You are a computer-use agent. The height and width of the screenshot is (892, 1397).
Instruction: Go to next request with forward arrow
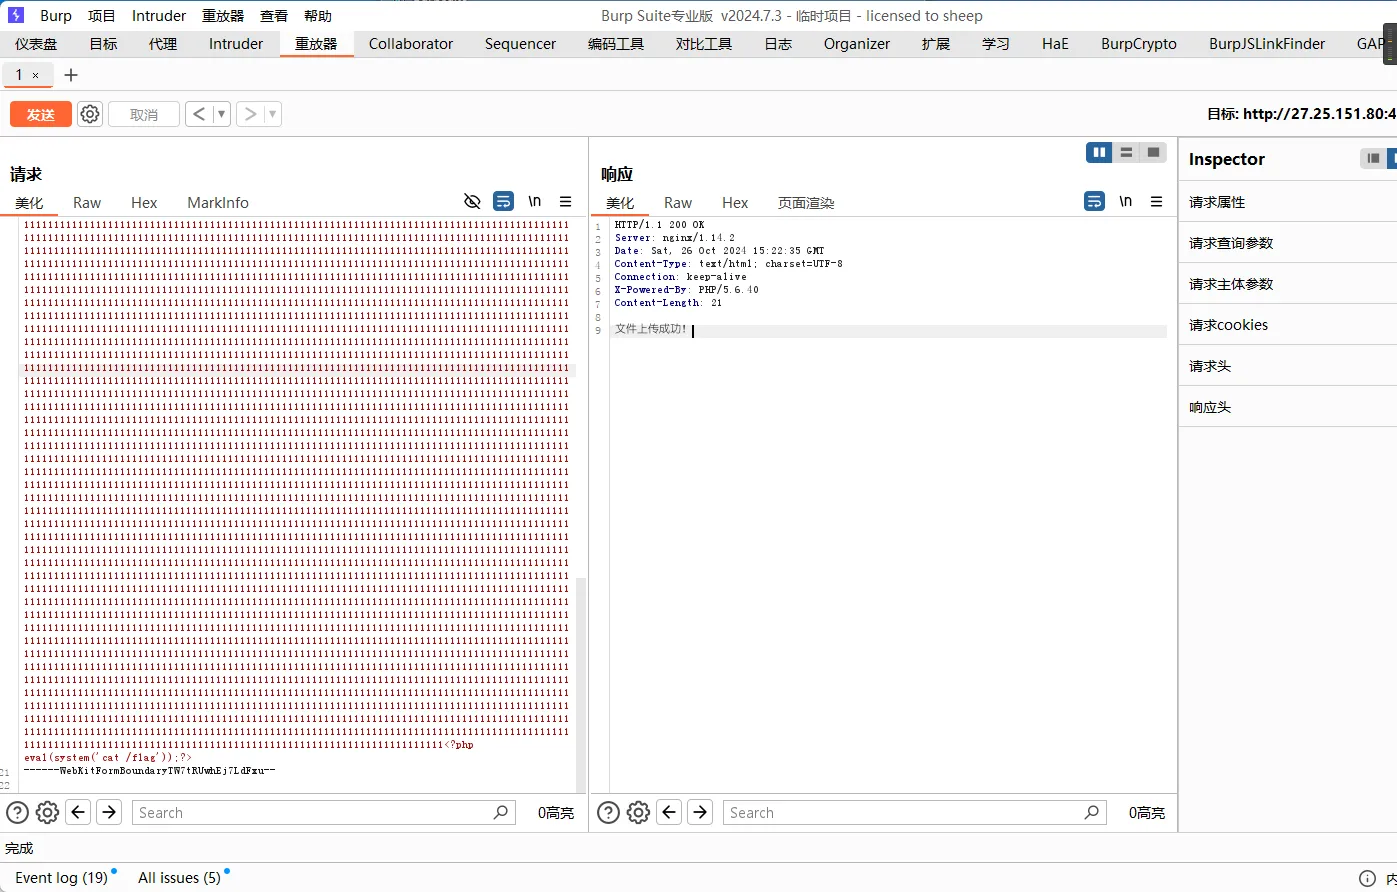[250, 114]
